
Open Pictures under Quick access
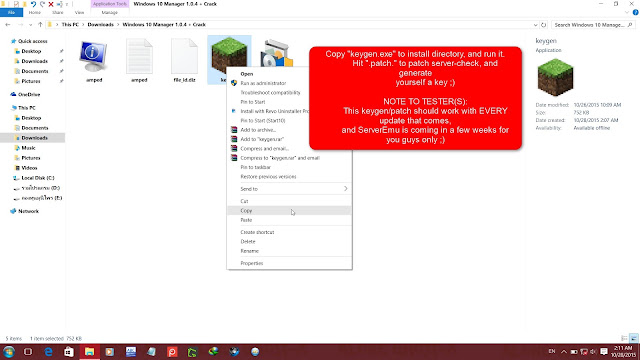coord(31,81)
